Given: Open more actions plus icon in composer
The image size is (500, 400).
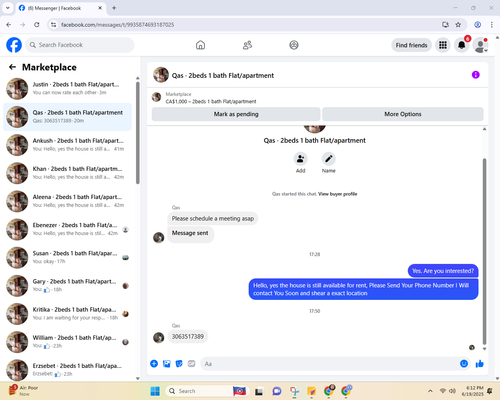Looking at the screenshot, I should (x=154, y=364).
